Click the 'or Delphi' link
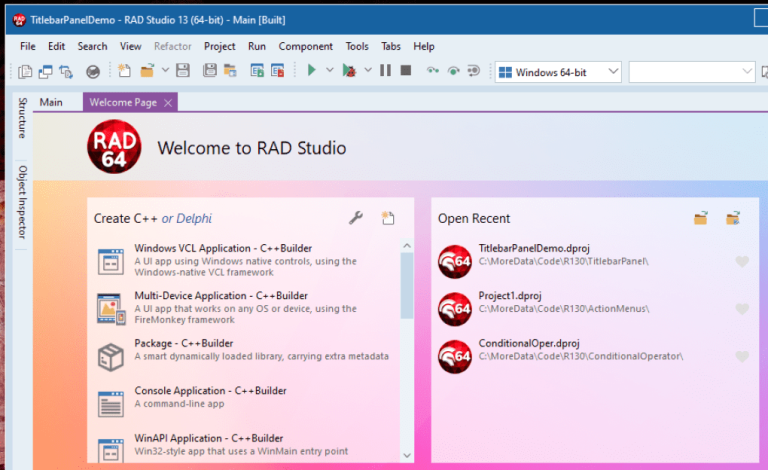Viewport: 768px width, 470px height. (187, 218)
